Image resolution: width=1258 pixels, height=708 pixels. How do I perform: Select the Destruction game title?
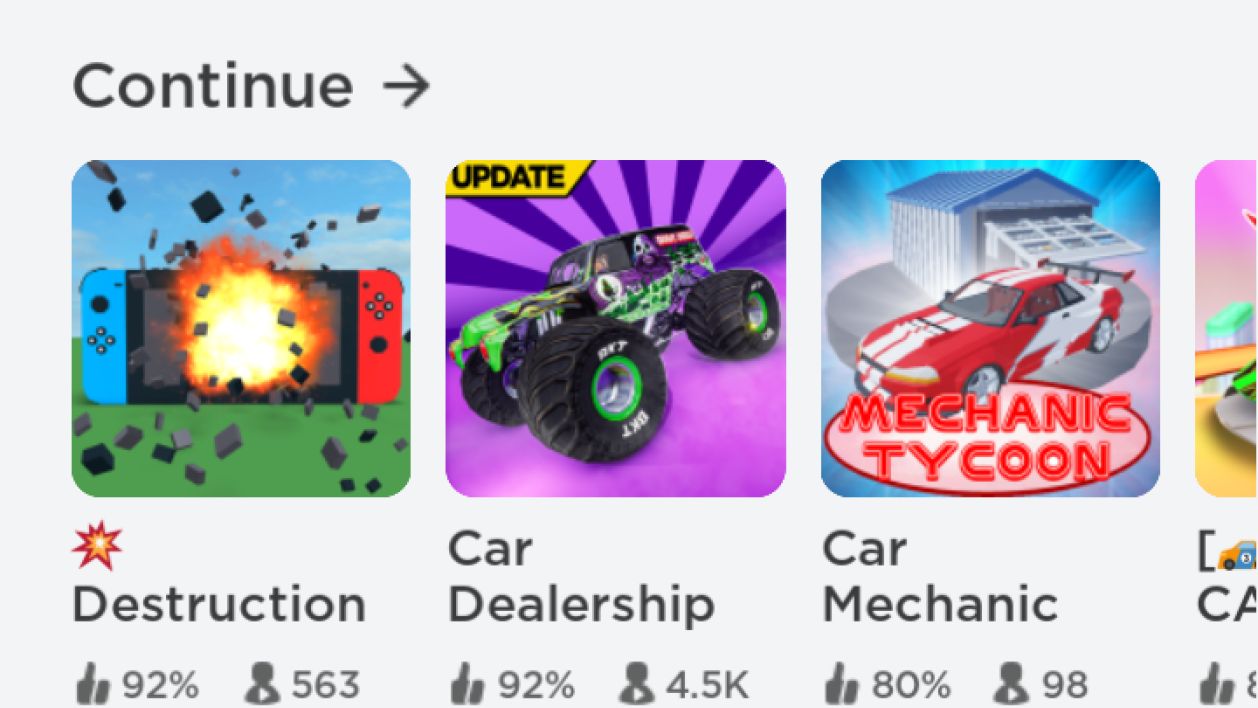pyautogui.click(x=219, y=605)
